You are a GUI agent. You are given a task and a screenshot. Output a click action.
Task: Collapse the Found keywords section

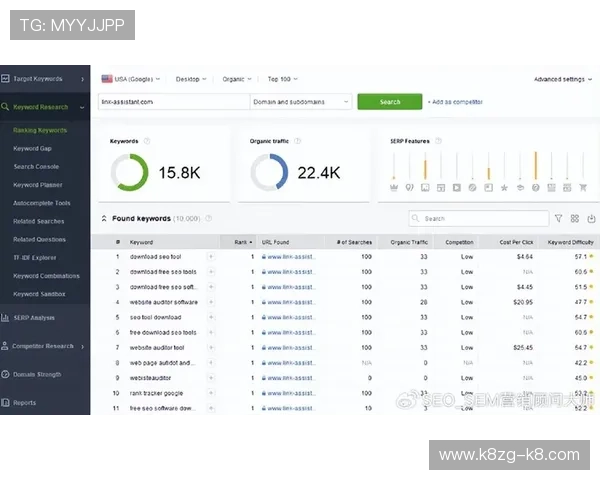pos(103,218)
